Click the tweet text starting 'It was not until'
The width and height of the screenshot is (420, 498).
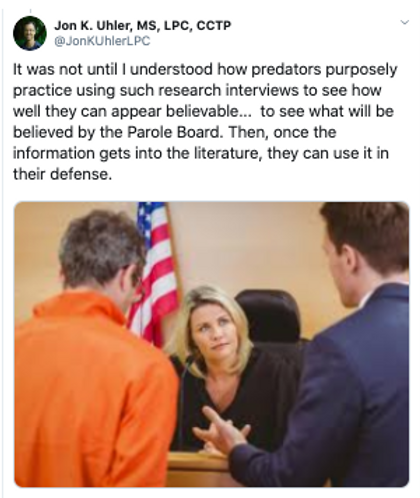(x=205, y=122)
